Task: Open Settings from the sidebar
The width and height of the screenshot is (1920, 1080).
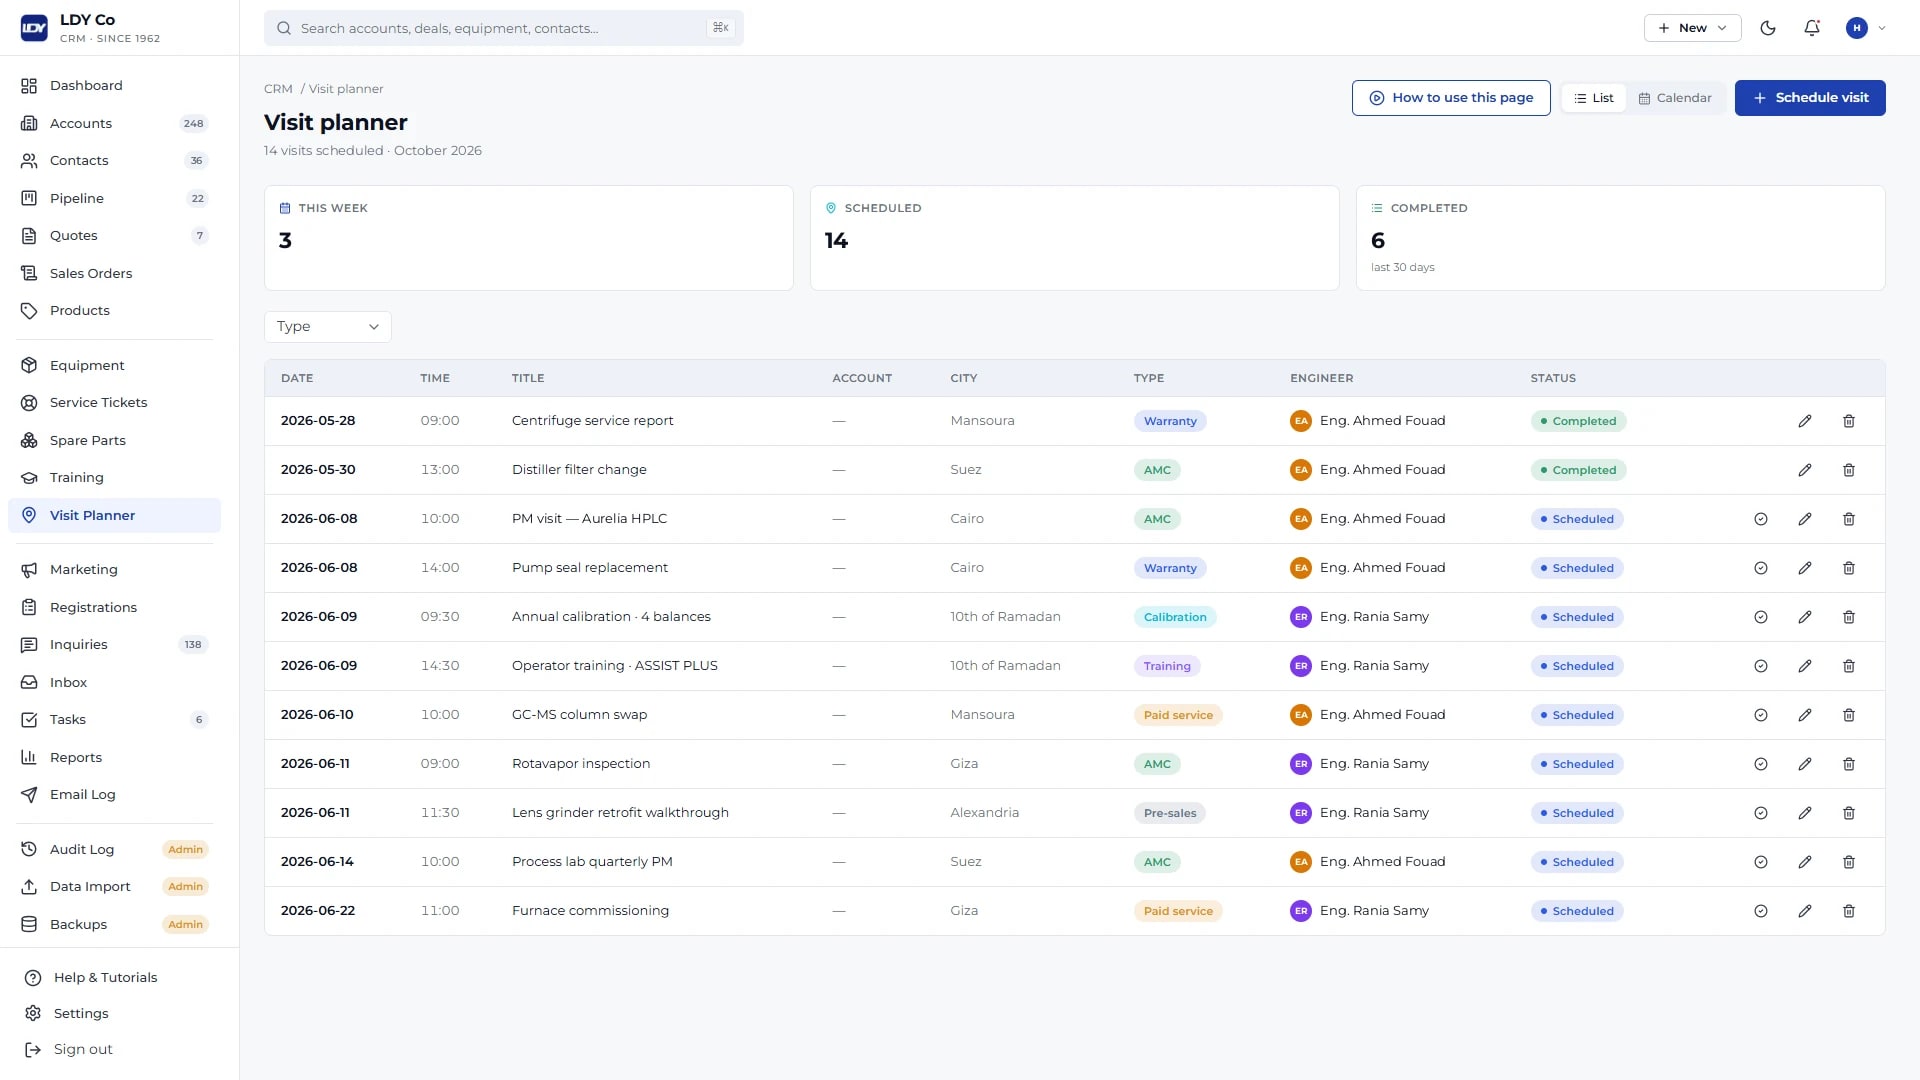Action: 67,1014
